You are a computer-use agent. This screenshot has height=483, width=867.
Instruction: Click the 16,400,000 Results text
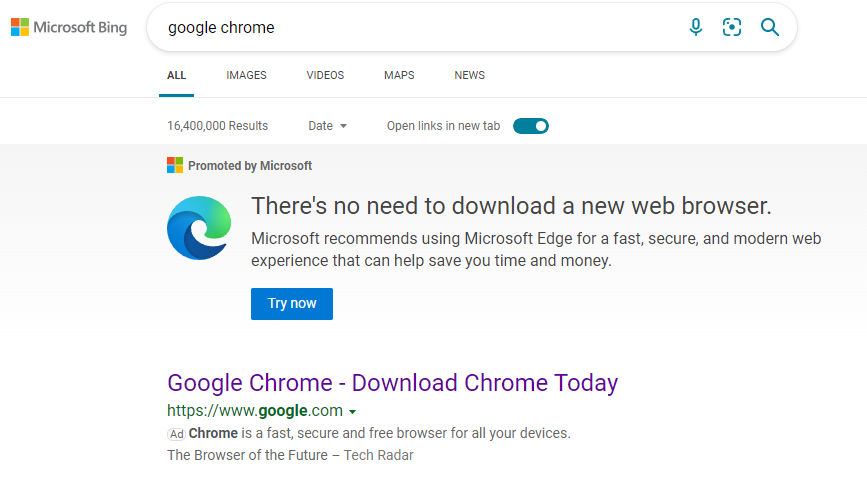[217, 126]
